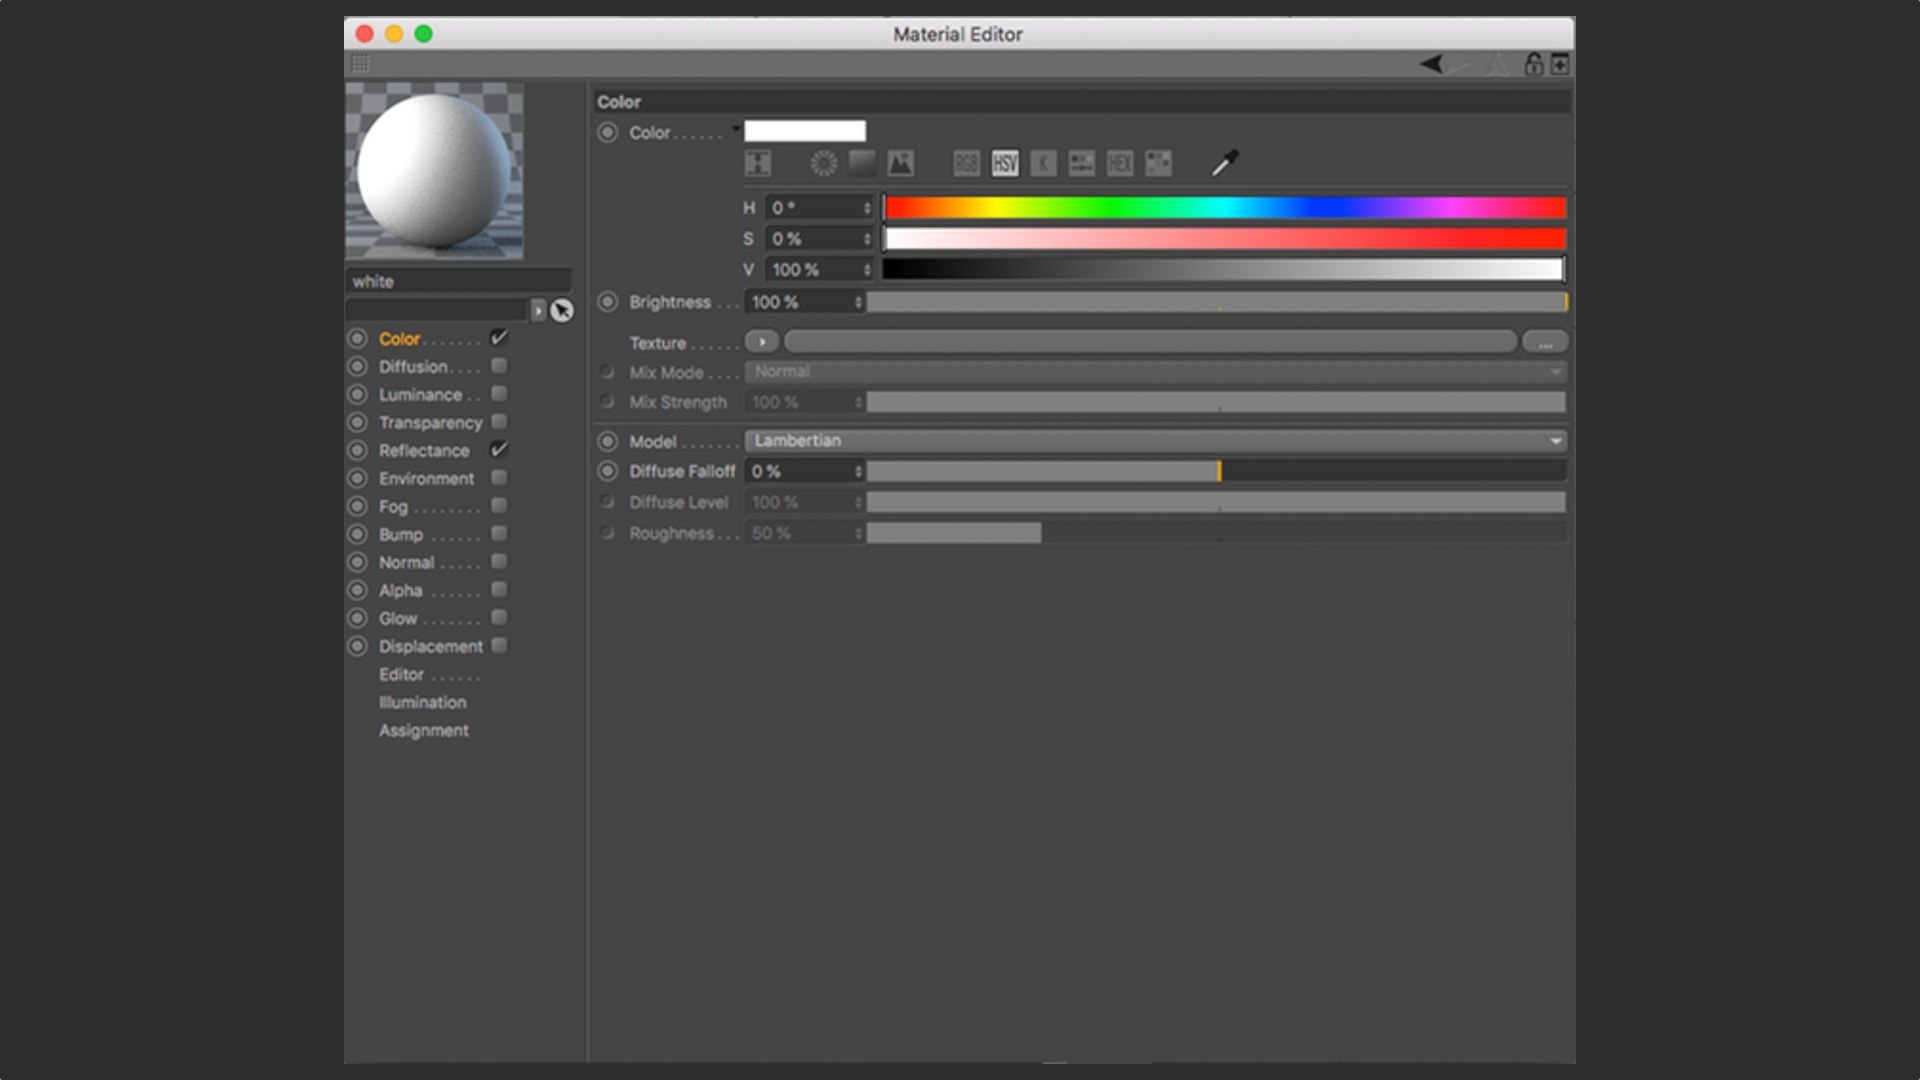The height and width of the screenshot is (1080, 1920).
Task: Click the material name field 'white'
Action: [x=458, y=281]
